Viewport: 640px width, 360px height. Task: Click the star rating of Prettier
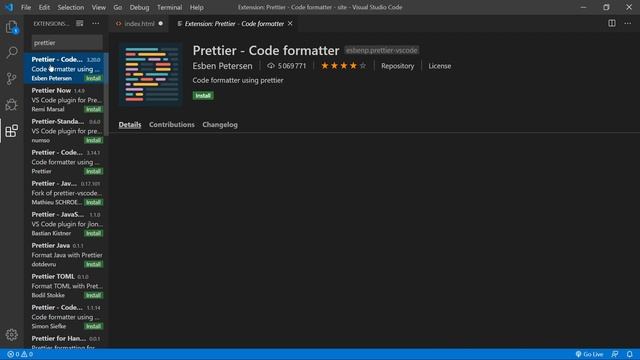point(343,66)
